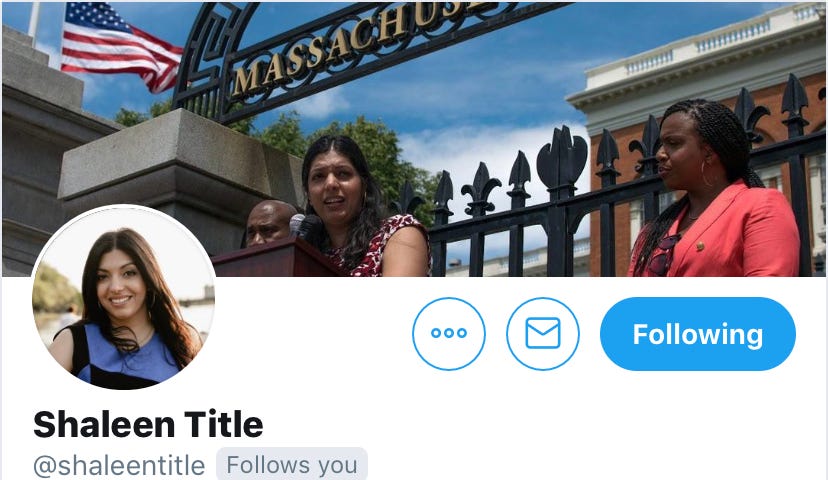Select the @shaleentitle handle text
Image resolution: width=828 pixels, height=480 pixels.
click(x=119, y=465)
